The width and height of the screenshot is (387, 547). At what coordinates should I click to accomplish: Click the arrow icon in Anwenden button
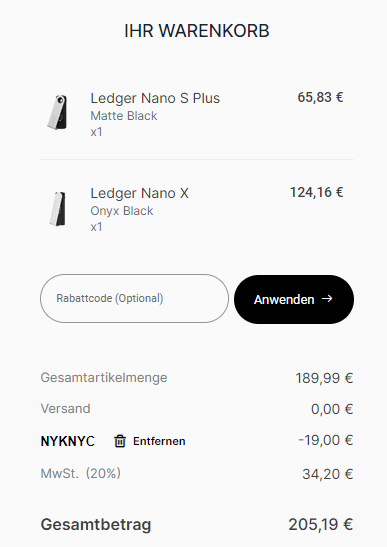pyautogui.click(x=327, y=299)
